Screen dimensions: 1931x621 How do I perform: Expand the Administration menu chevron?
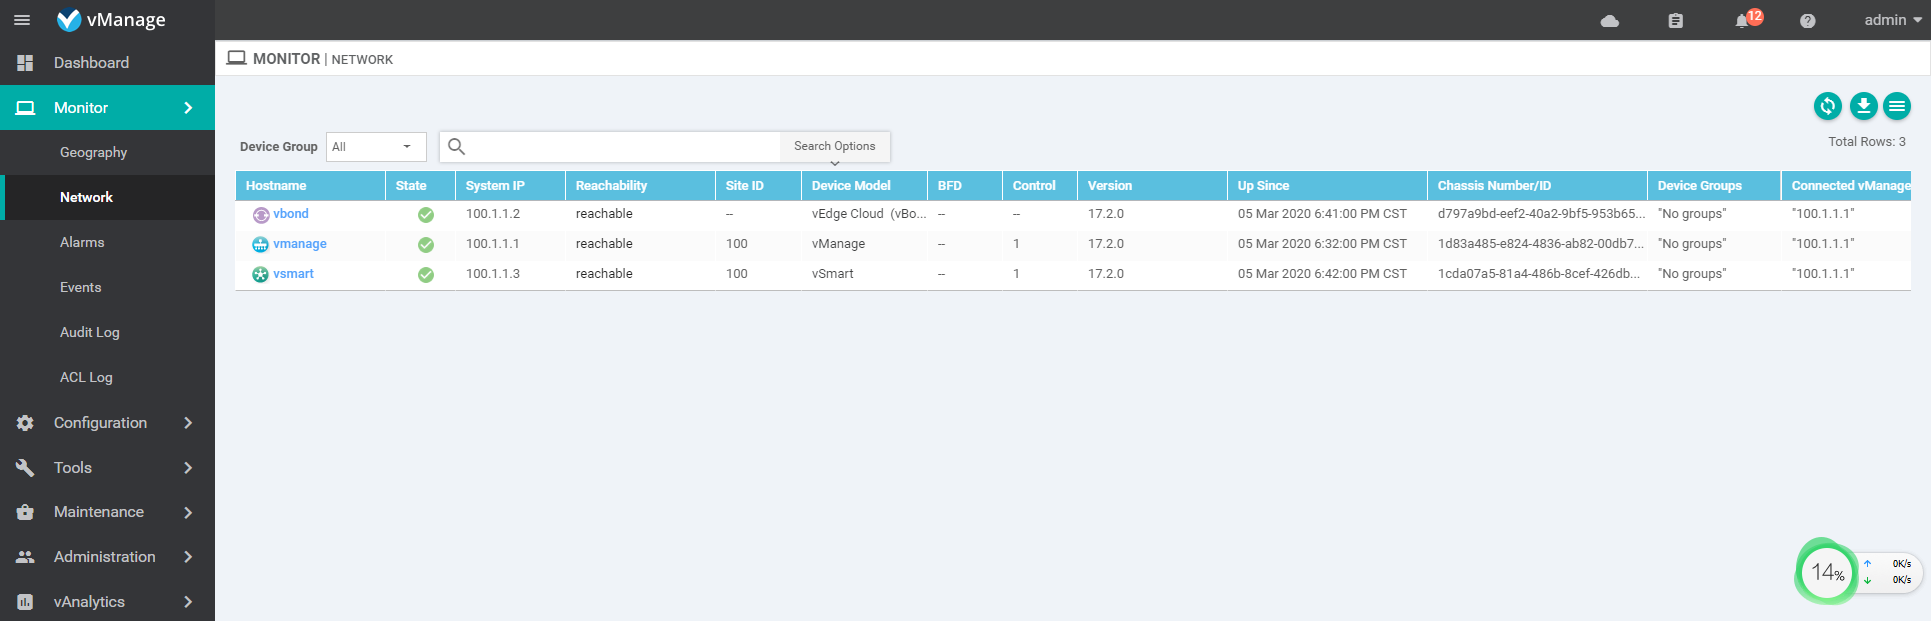(x=188, y=557)
